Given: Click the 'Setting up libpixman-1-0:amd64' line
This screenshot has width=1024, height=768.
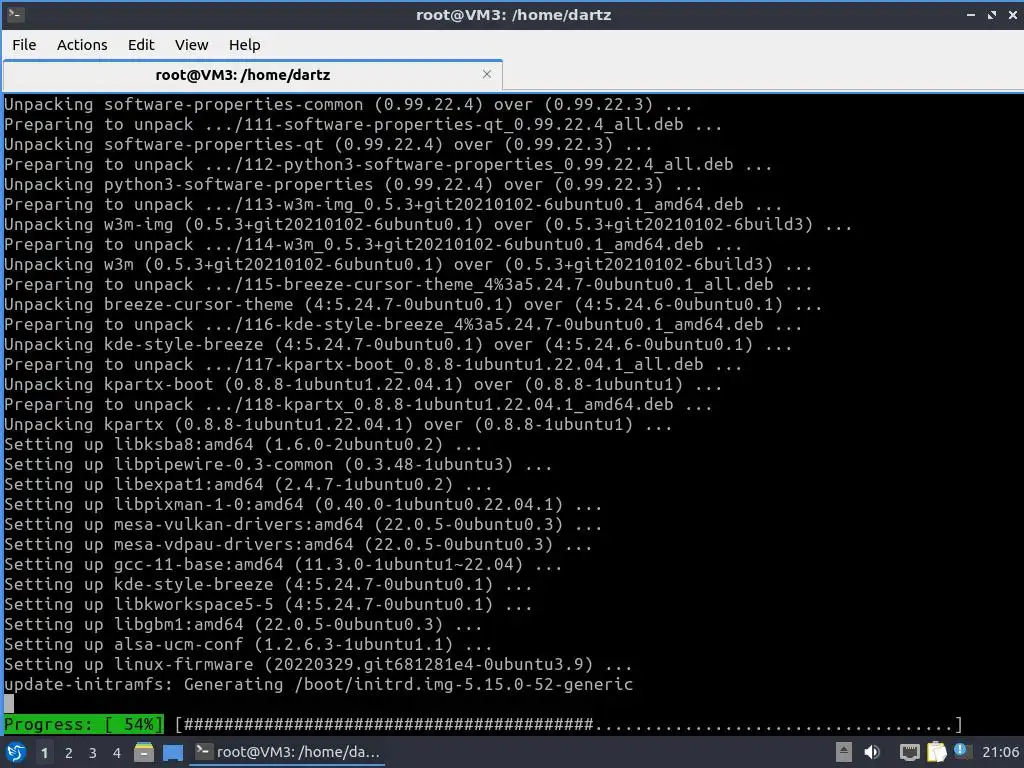Looking at the screenshot, I should pyautogui.click(x=303, y=505).
